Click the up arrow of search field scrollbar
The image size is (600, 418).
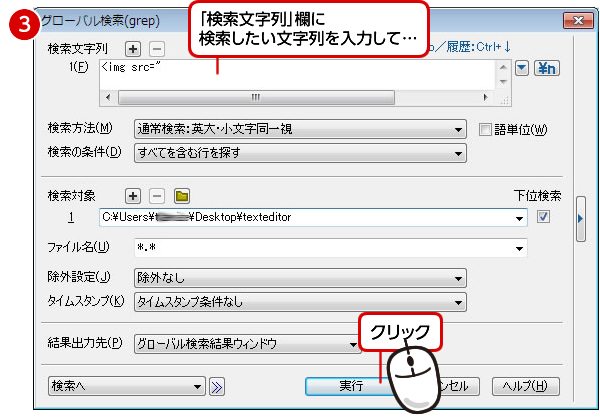pos(503,68)
